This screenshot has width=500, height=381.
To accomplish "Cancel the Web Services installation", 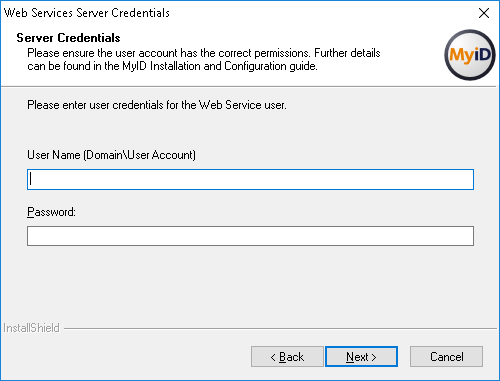I will pos(446,357).
